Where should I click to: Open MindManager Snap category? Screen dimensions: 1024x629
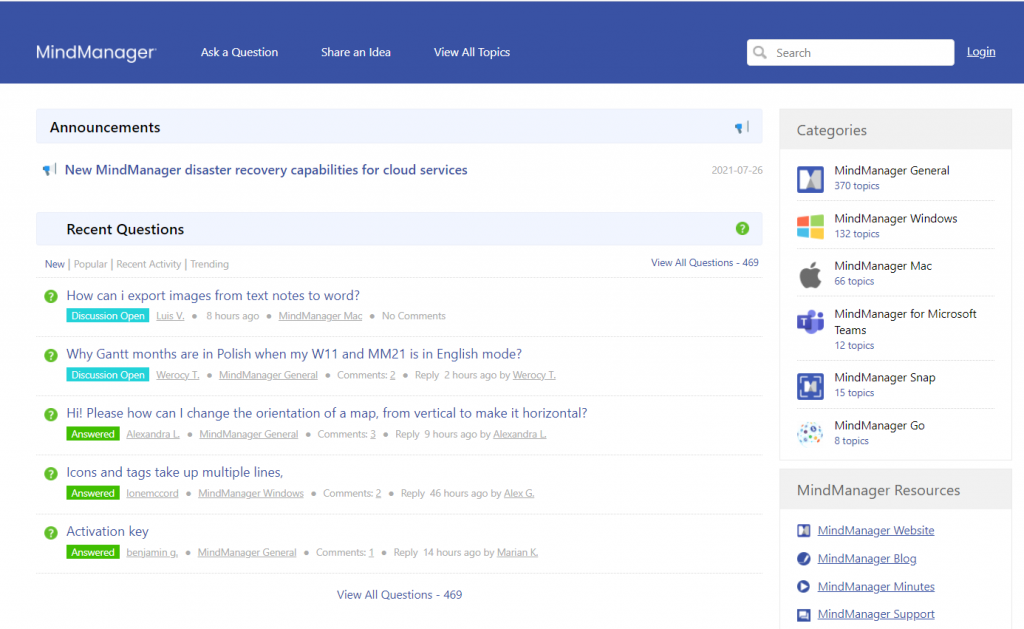coord(884,378)
